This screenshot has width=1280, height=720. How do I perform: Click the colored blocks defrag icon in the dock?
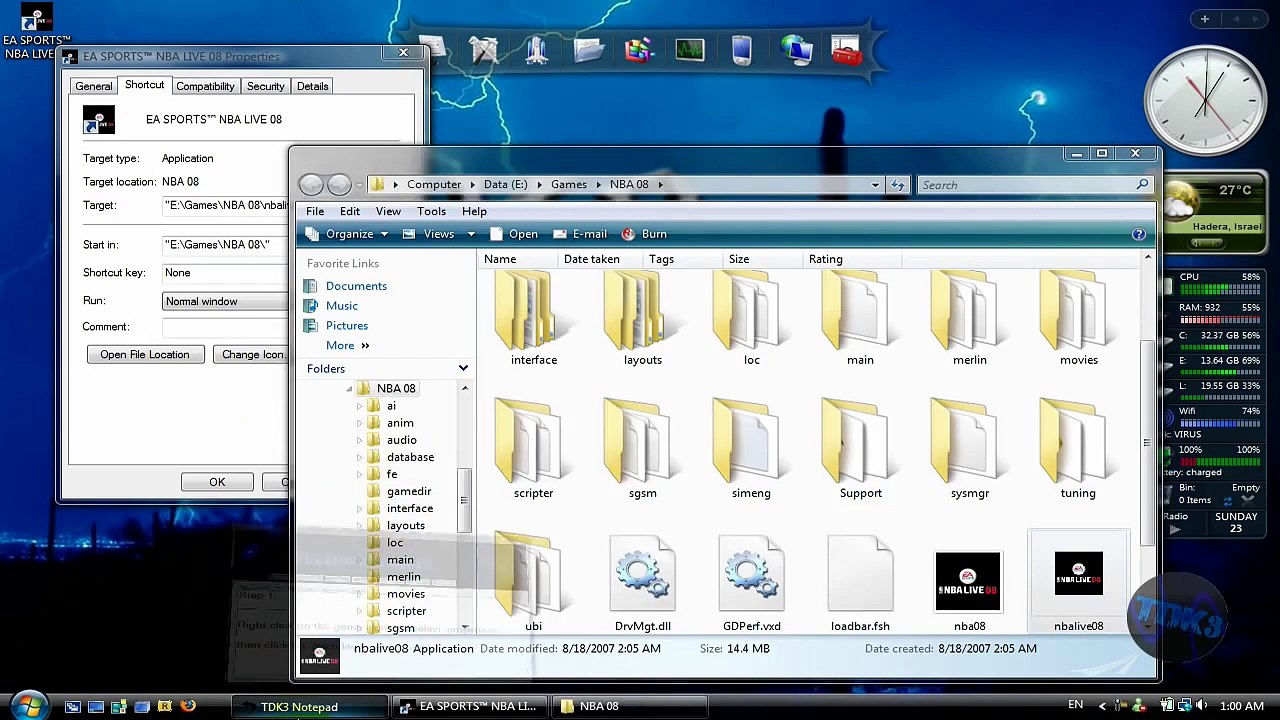[639, 49]
